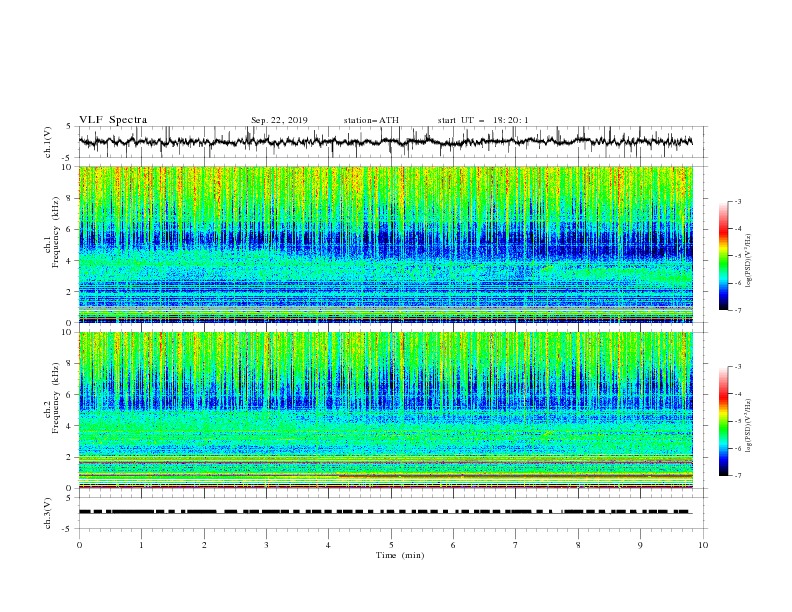Click the "start UT = 18:20:1" text

click(x=483, y=120)
